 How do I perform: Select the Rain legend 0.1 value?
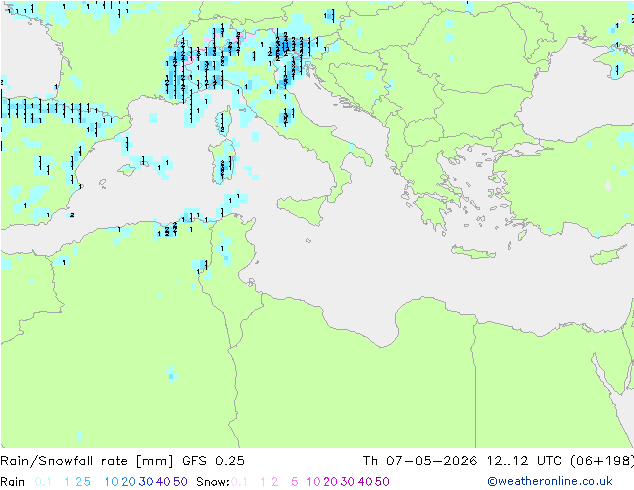(43, 482)
